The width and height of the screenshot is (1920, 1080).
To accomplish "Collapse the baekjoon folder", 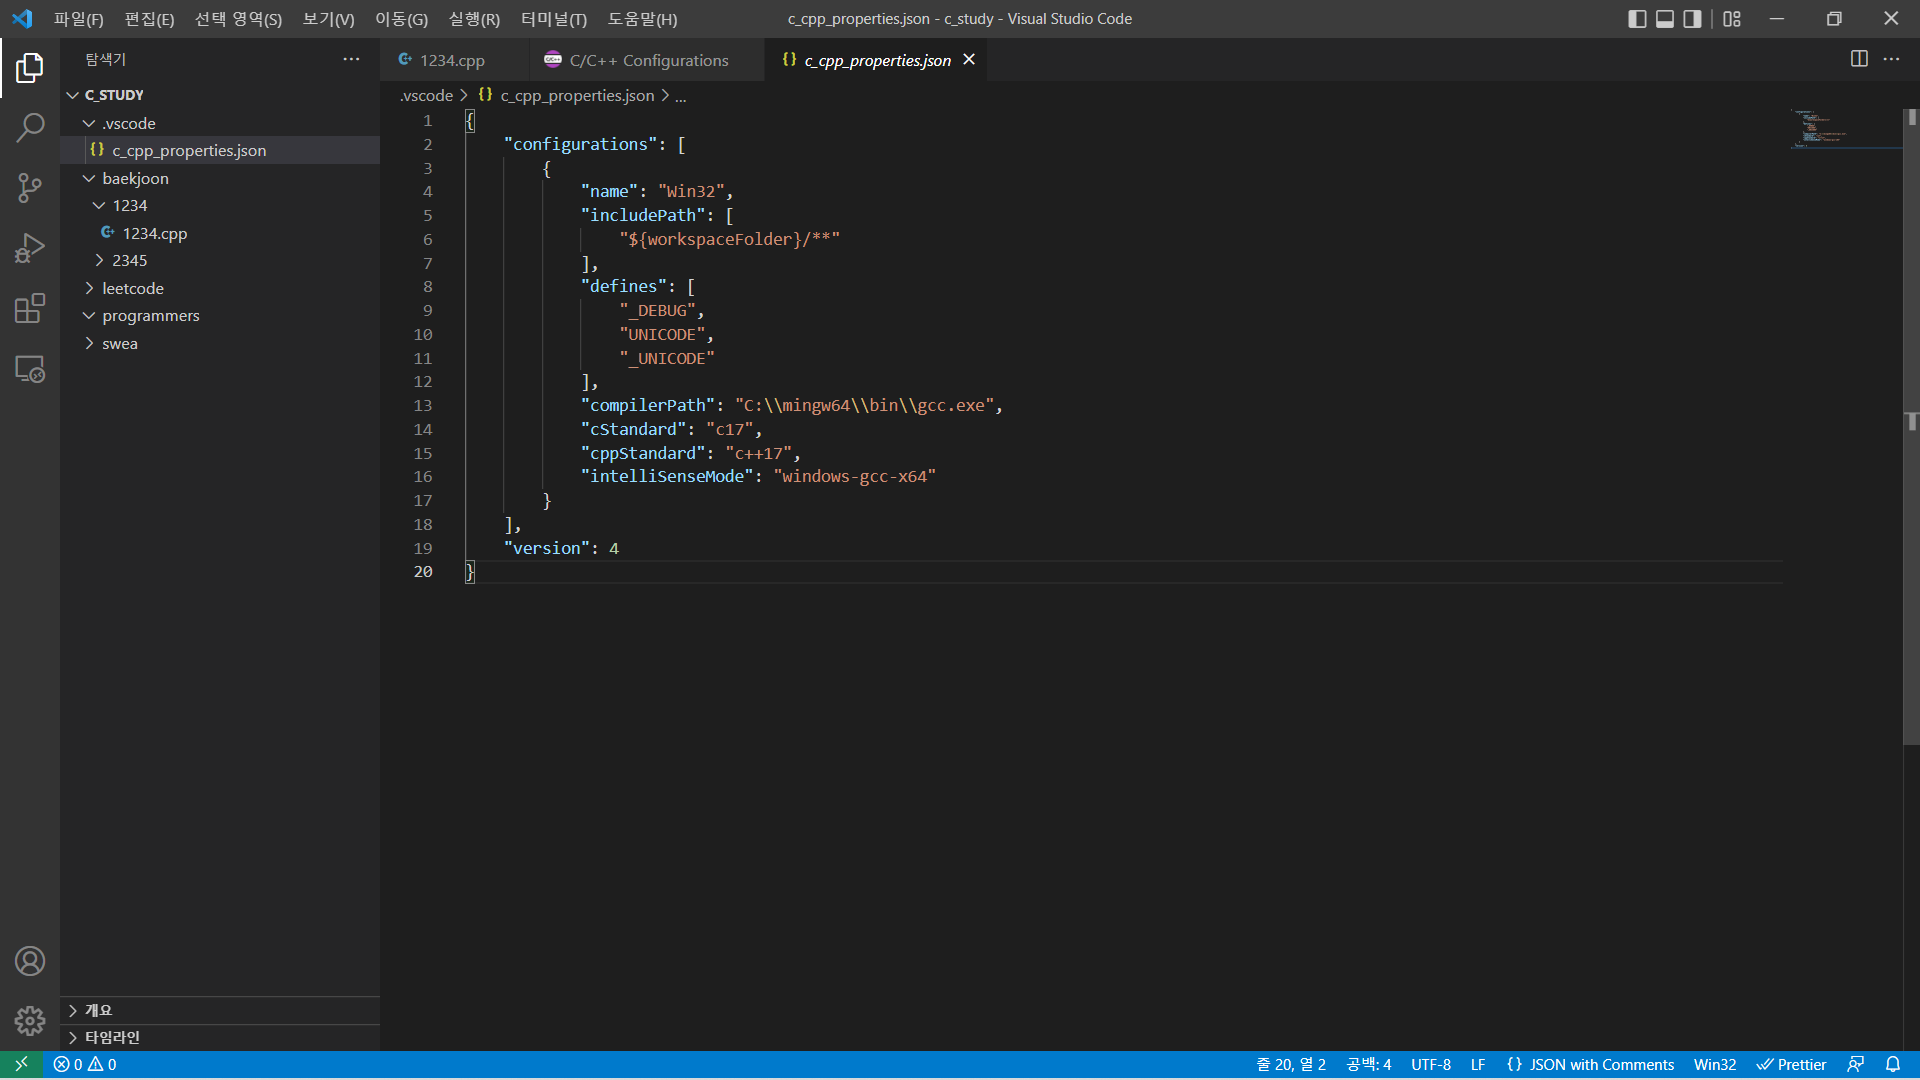I will point(135,178).
